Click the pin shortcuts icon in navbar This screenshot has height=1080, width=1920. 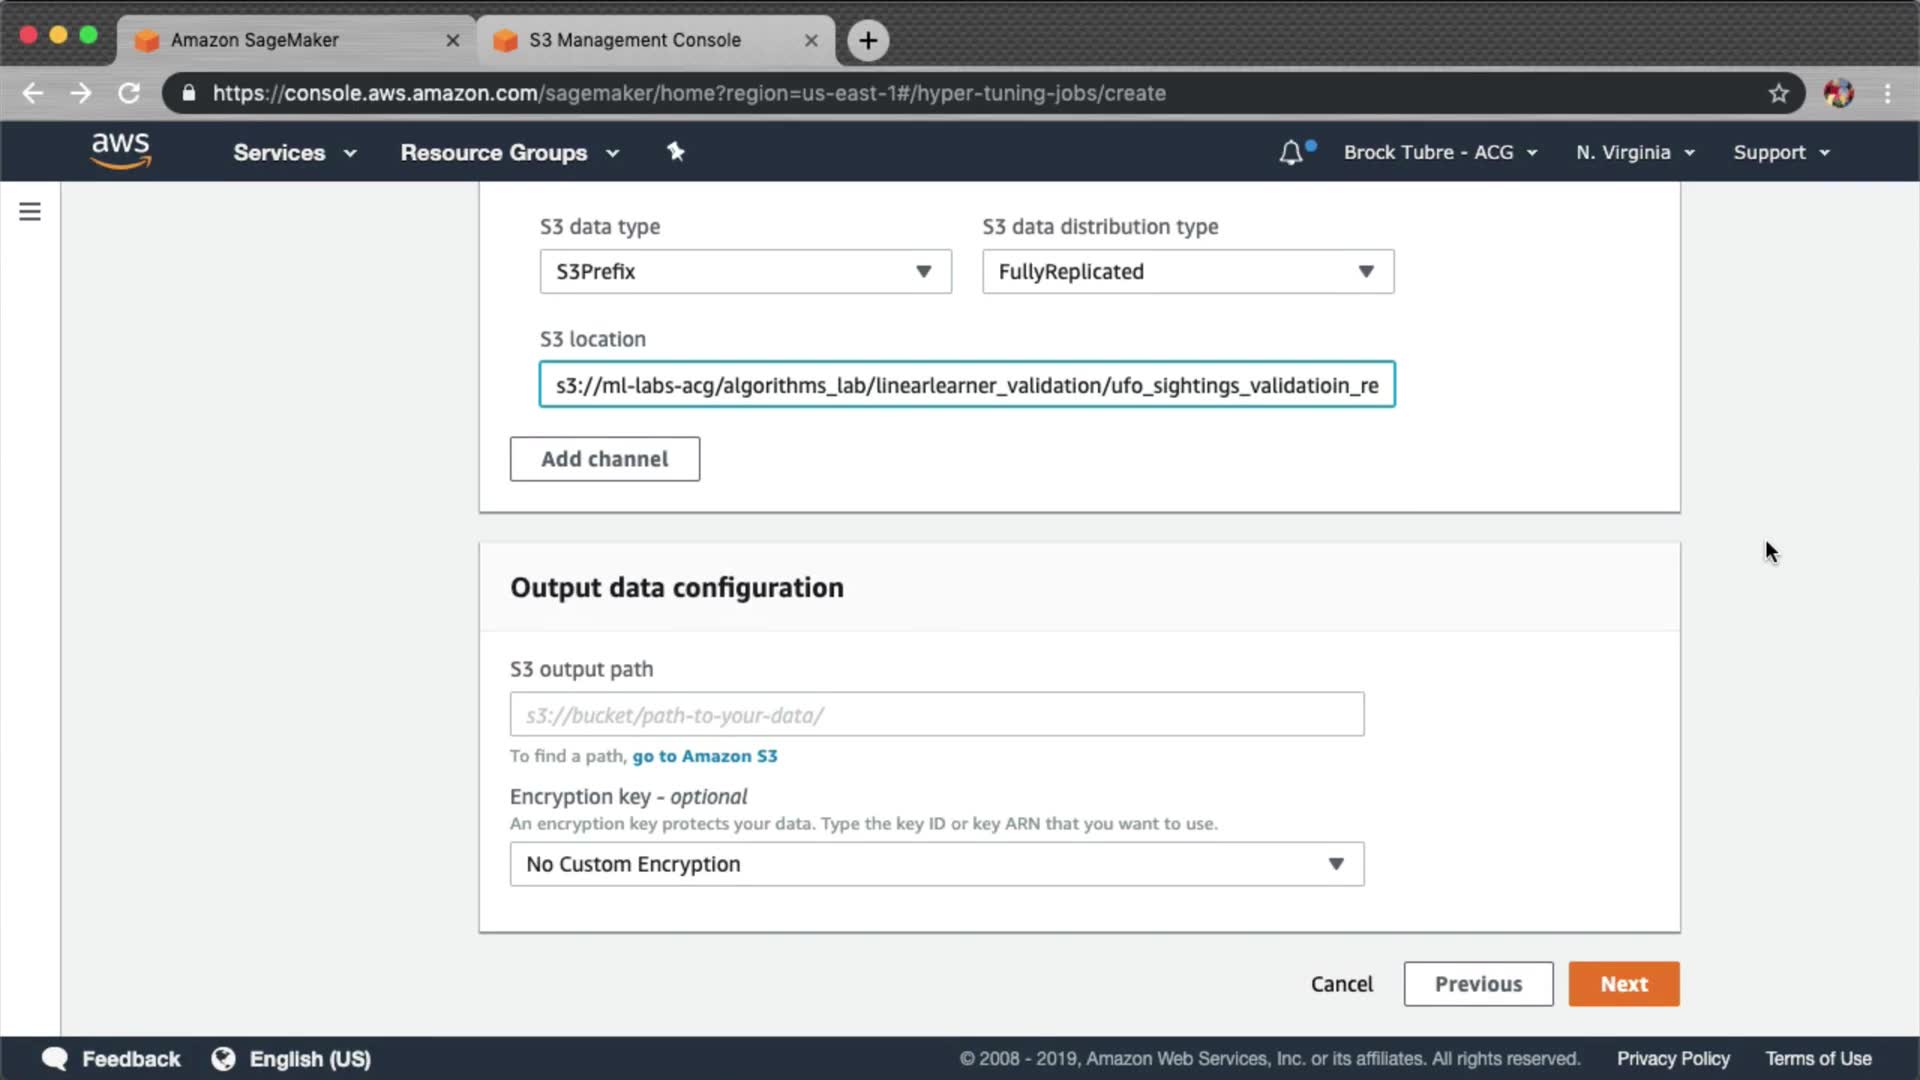click(676, 152)
